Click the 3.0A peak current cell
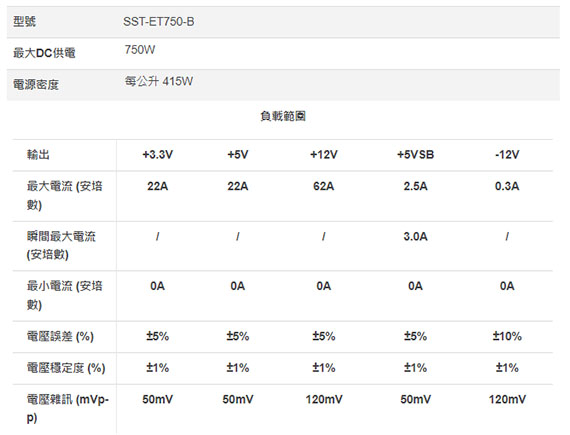 click(x=416, y=237)
